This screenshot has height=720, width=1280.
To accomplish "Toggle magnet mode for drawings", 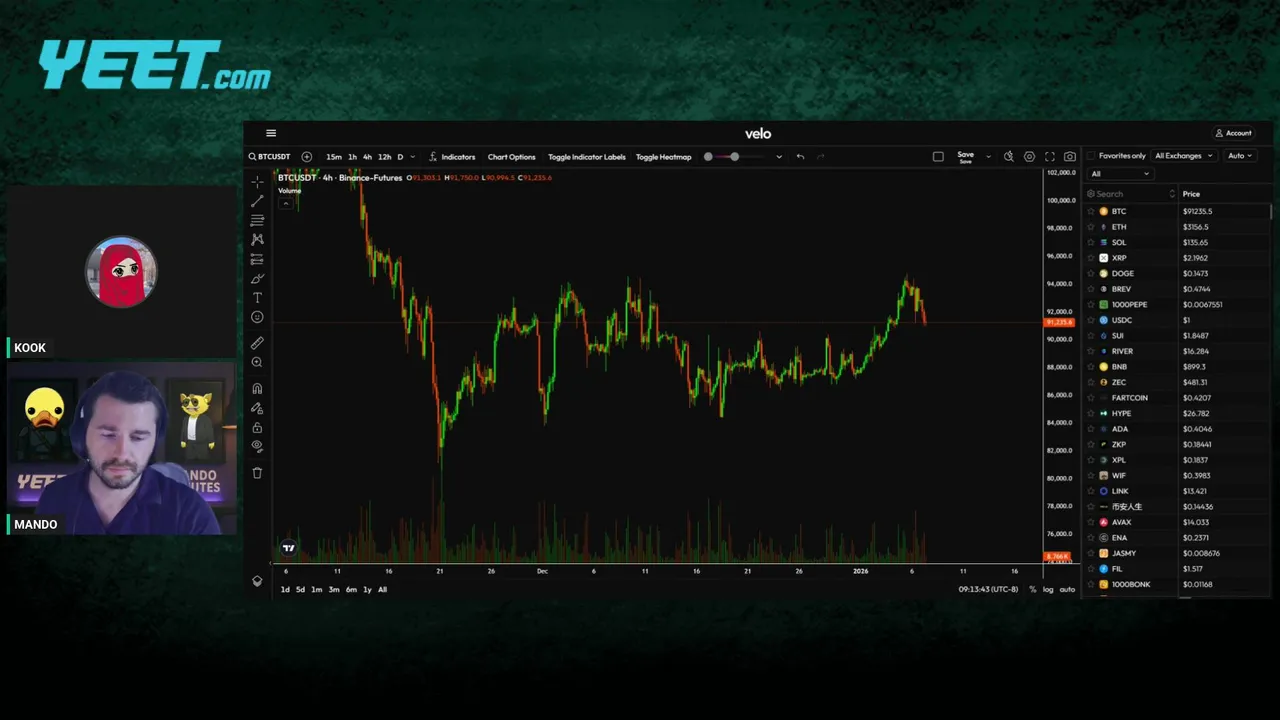I will (x=257, y=388).
